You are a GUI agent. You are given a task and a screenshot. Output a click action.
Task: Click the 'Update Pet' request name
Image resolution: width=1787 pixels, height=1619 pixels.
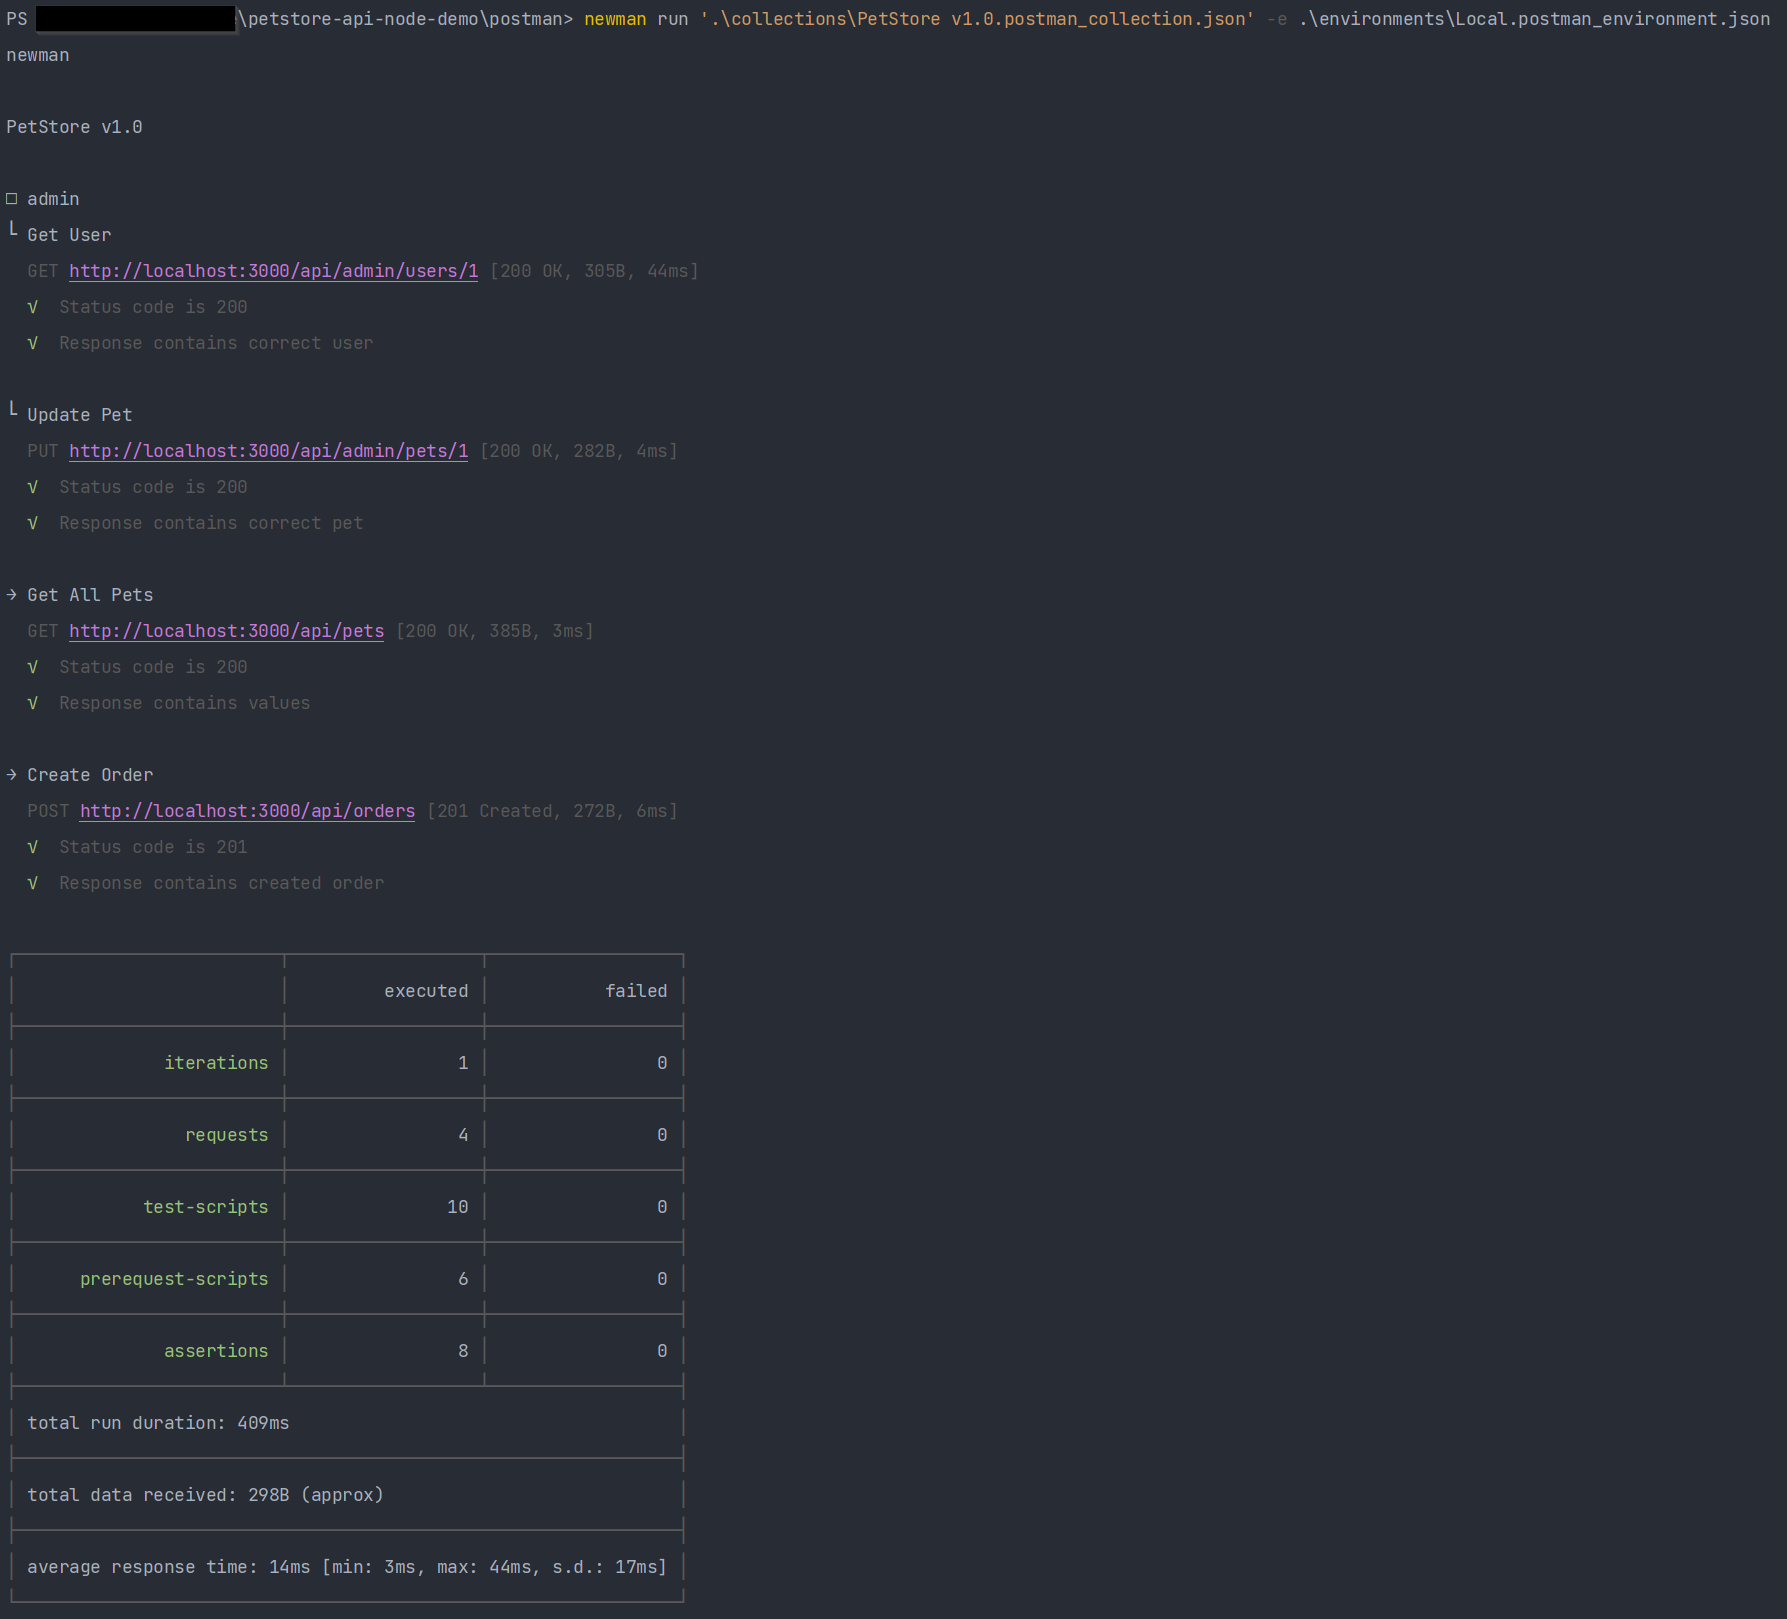click(80, 415)
